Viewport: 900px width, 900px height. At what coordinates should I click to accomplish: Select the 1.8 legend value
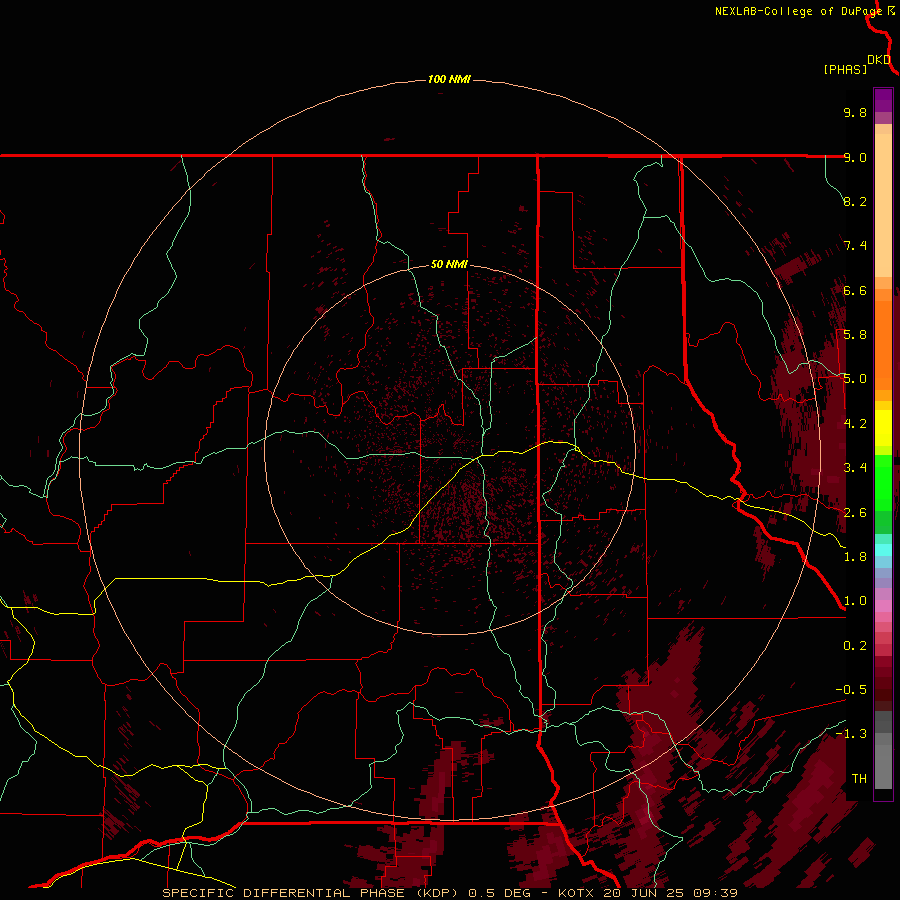pos(855,557)
